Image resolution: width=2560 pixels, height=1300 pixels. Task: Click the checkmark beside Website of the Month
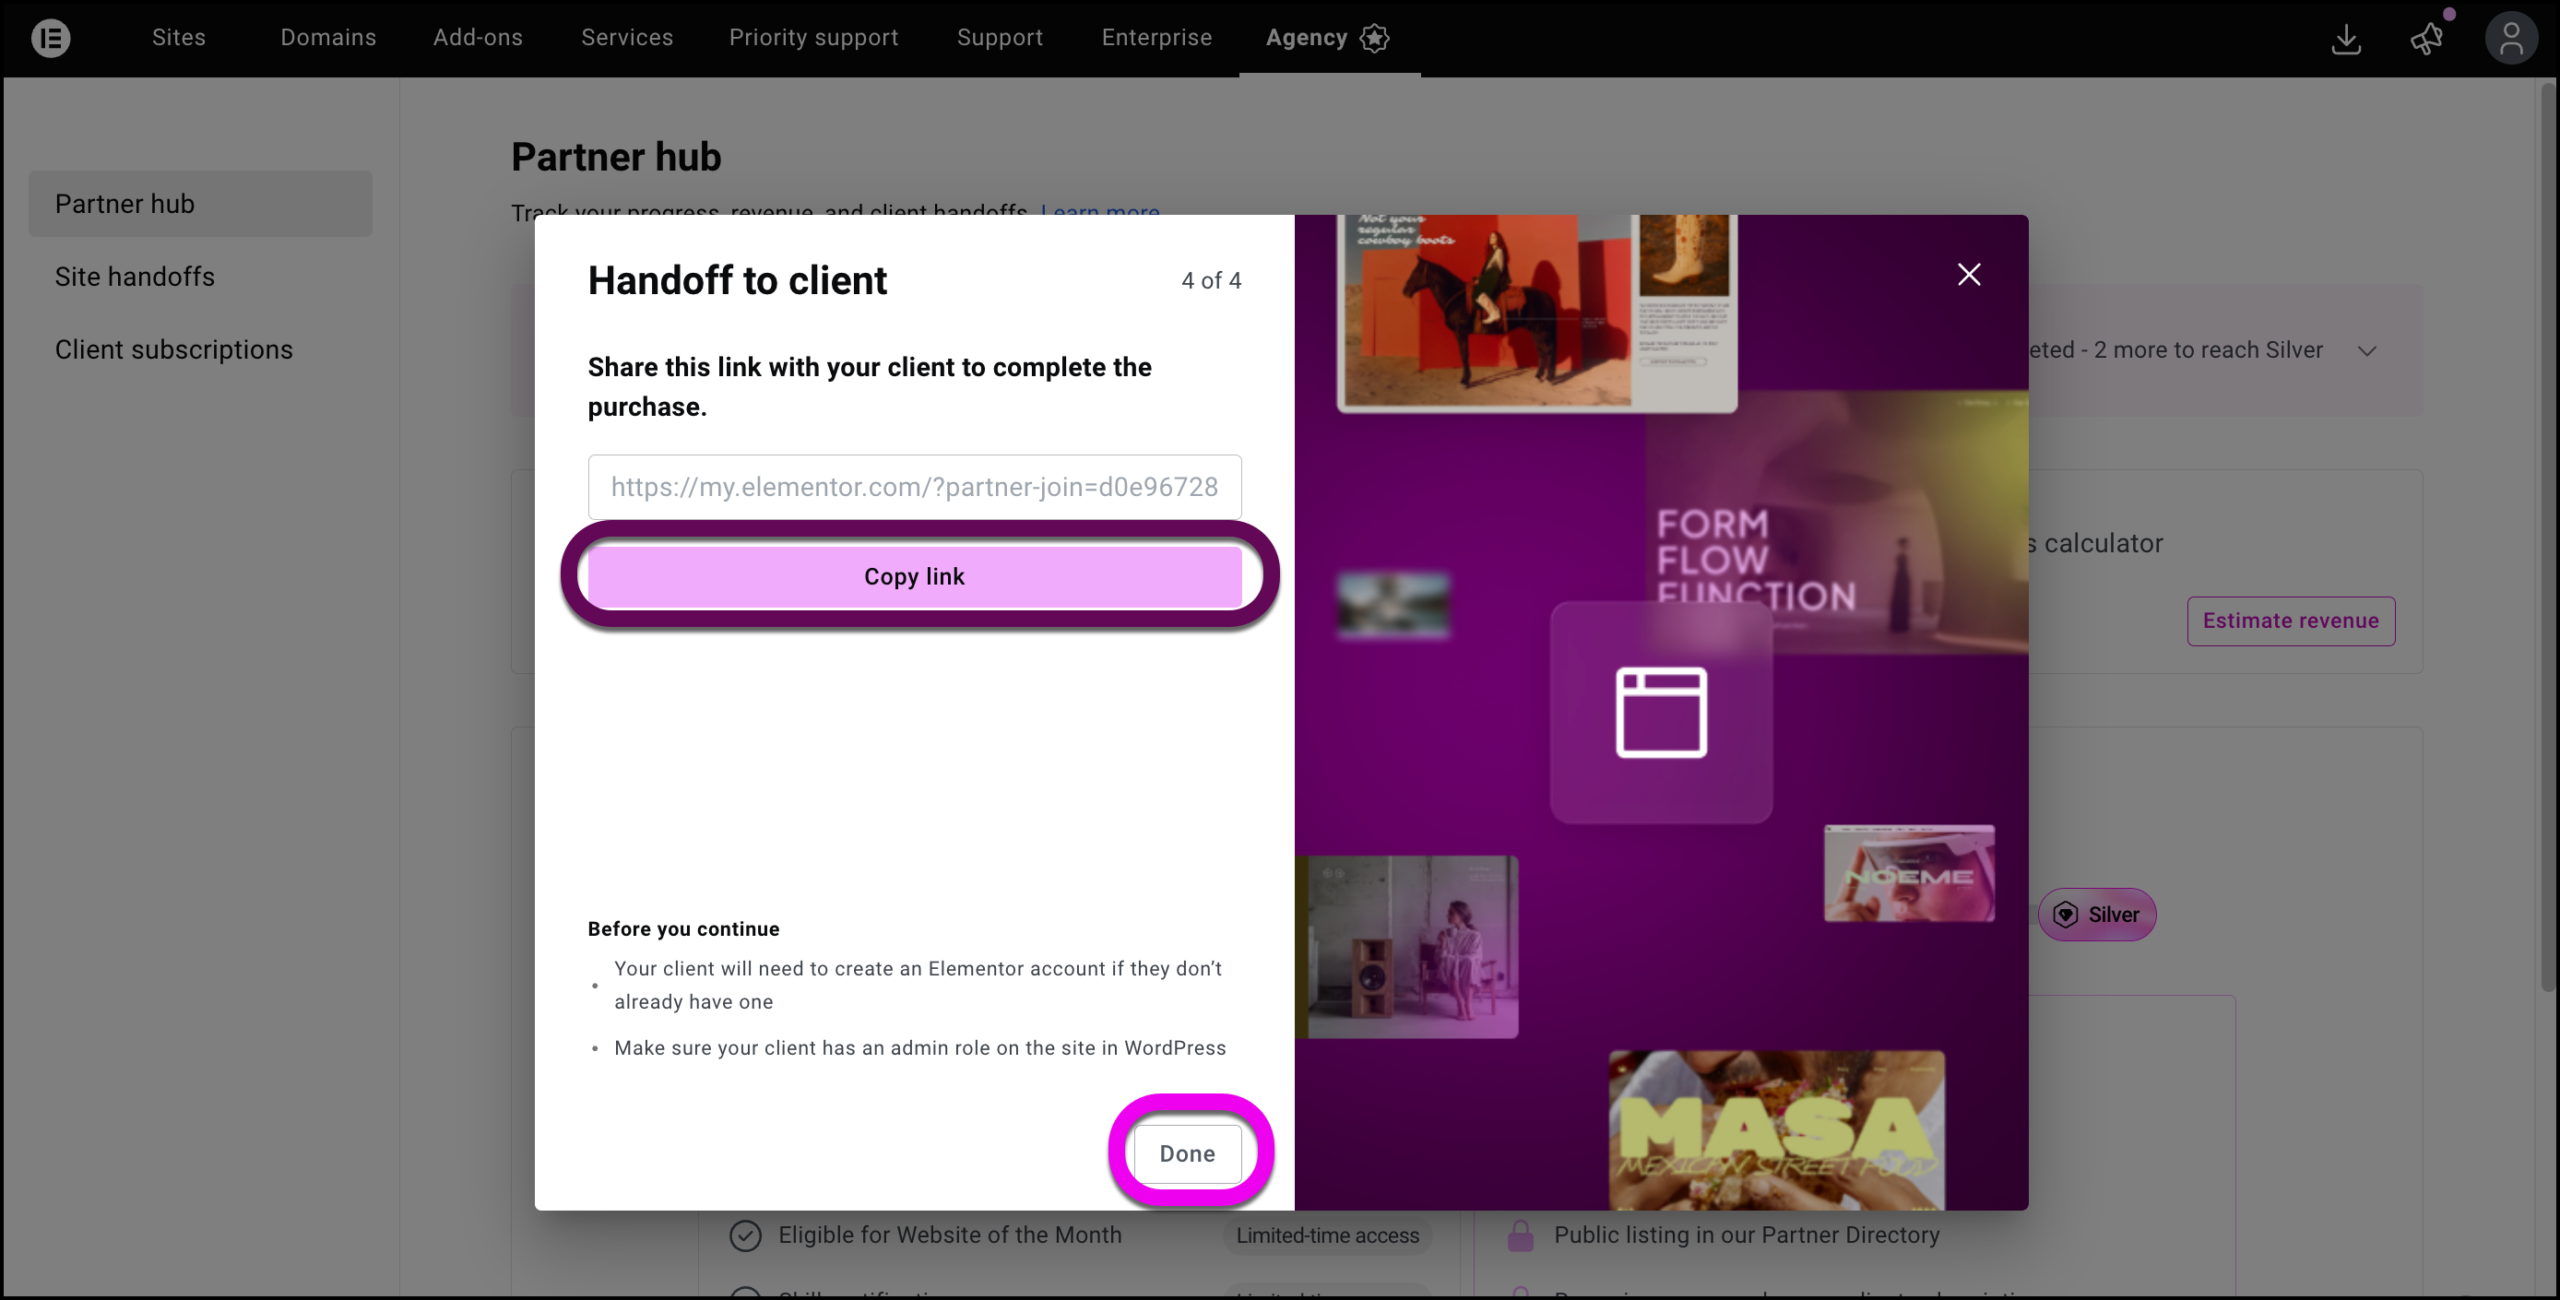(x=745, y=1235)
